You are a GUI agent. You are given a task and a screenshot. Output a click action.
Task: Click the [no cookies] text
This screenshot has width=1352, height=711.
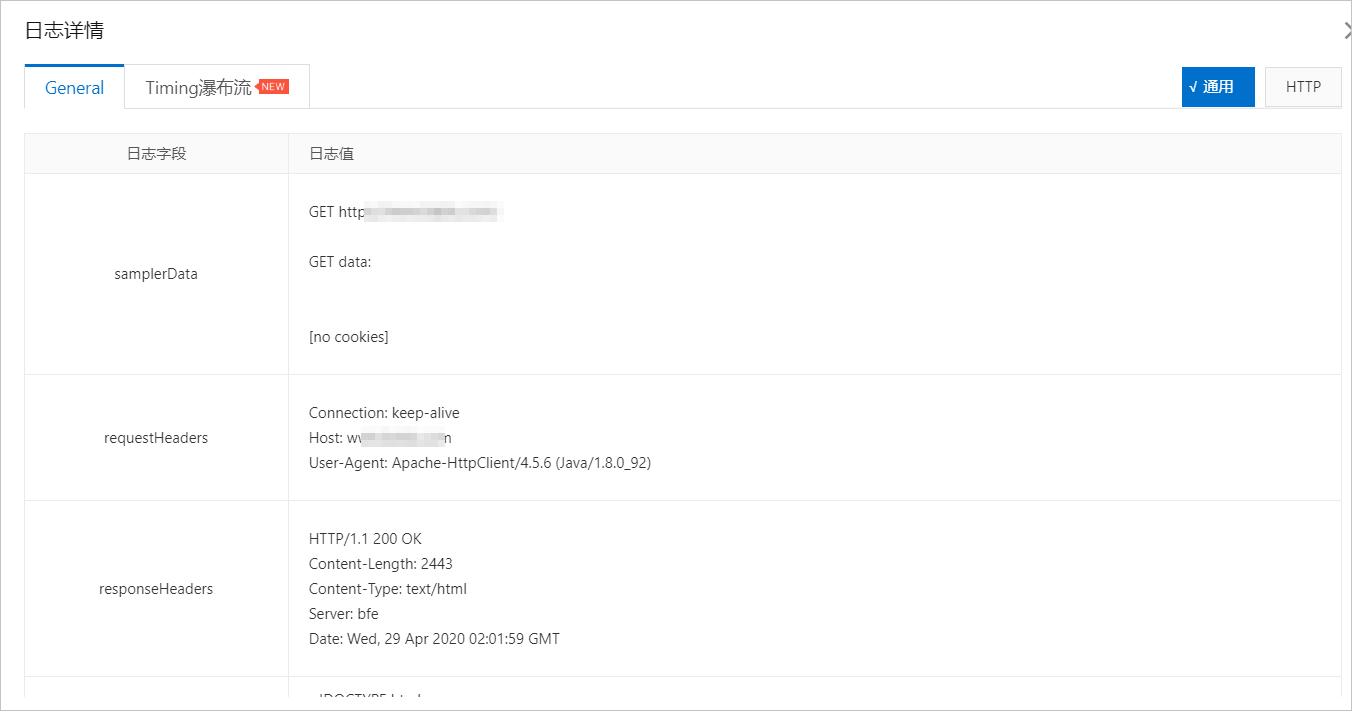(349, 337)
